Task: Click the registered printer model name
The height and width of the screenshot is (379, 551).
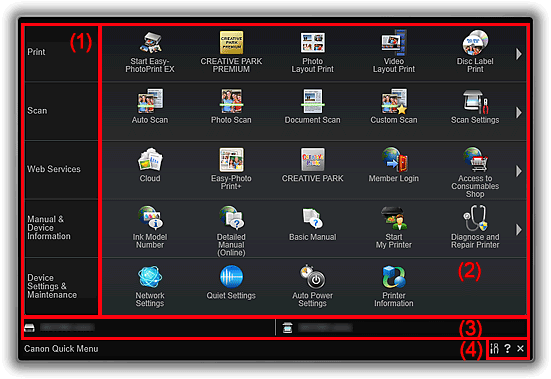Action: pyautogui.click(x=67, y=327)
